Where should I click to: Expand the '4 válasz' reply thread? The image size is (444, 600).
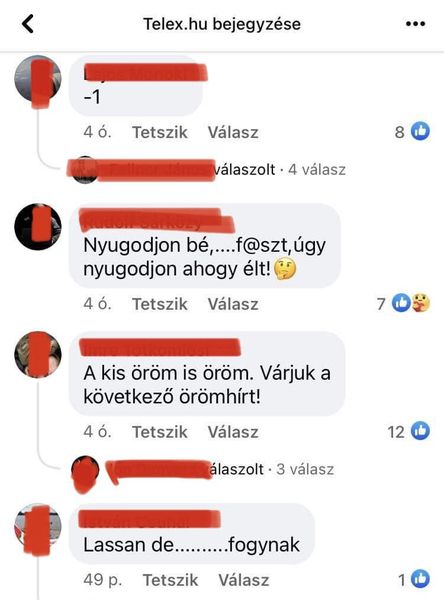coord(317,170)
